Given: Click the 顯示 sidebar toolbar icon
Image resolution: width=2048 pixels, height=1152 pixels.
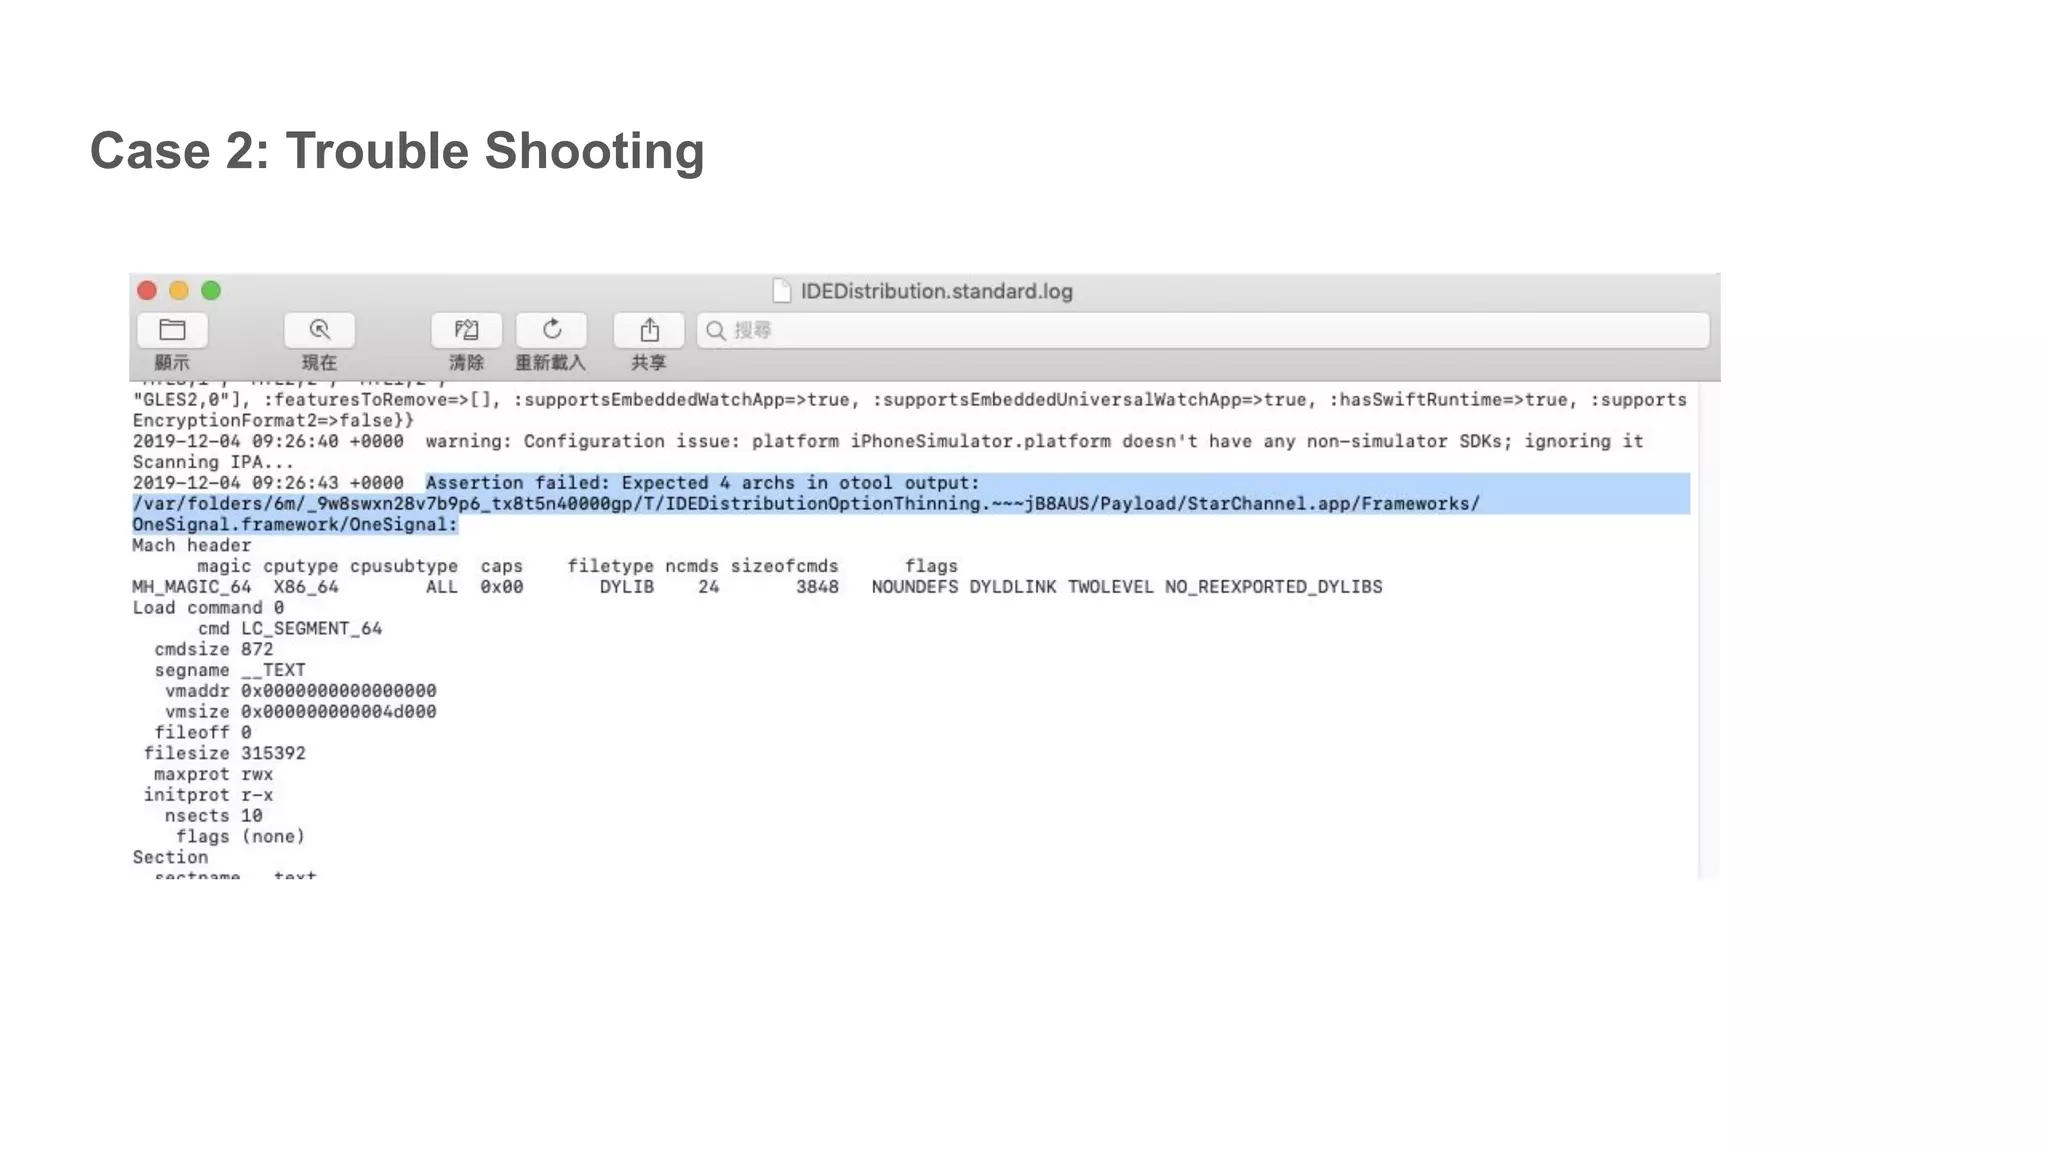Looking at the screenshot, I should tap(172, 330).
